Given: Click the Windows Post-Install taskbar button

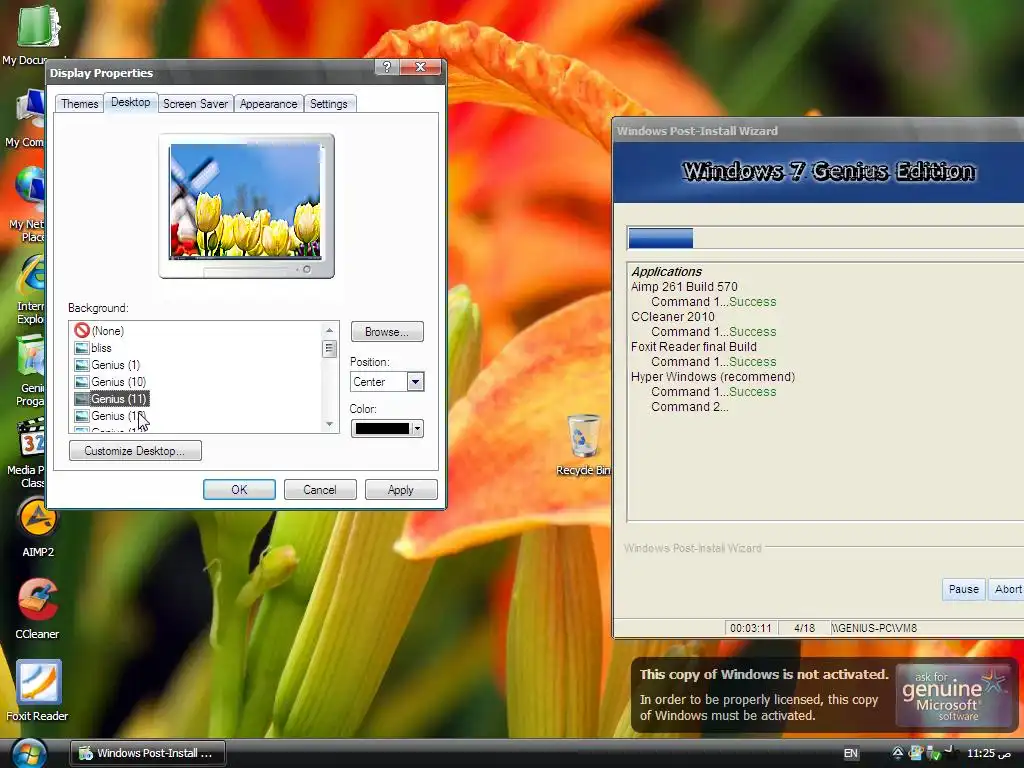Looking at the screenshot, I should pos(148,754).
